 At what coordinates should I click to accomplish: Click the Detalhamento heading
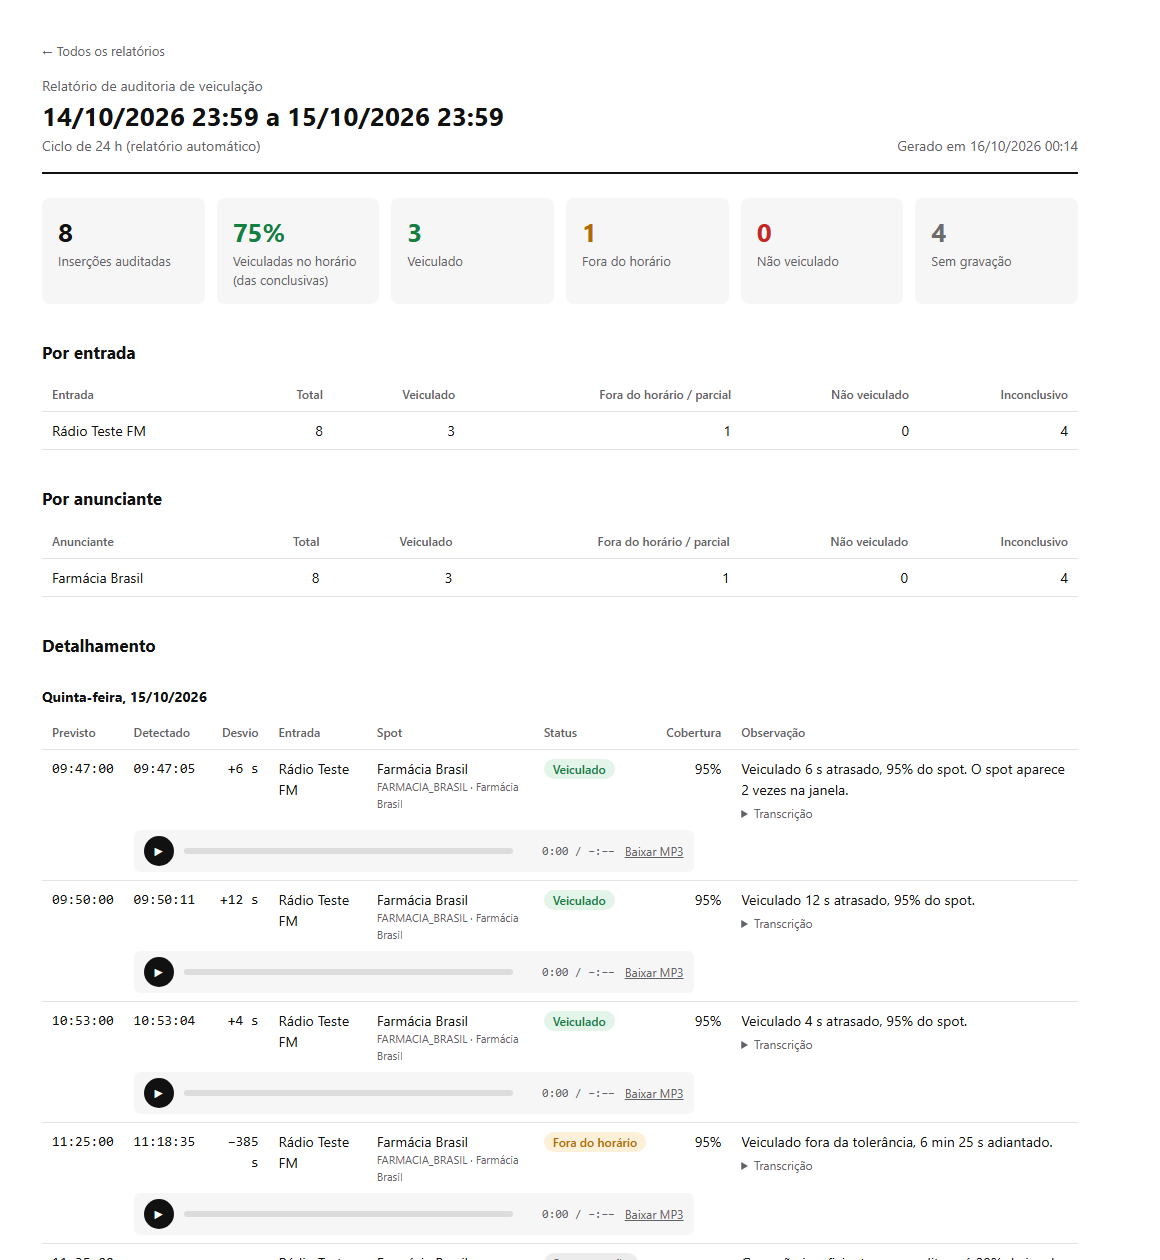(x=99, y=646)
